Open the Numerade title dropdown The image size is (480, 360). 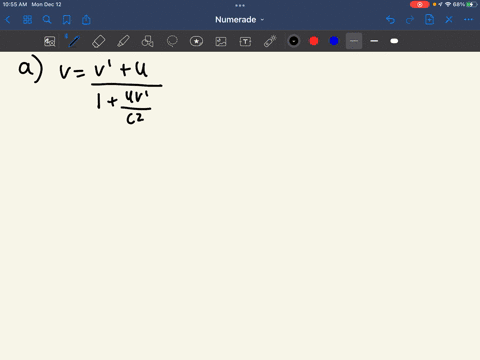[x=240, y=20]
